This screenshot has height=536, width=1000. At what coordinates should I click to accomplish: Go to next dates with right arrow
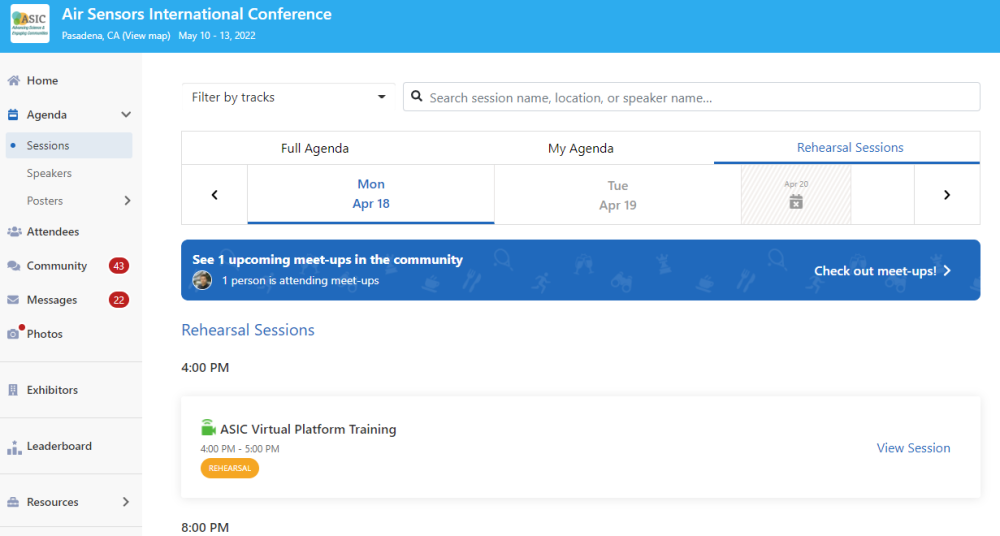(947, 195)
